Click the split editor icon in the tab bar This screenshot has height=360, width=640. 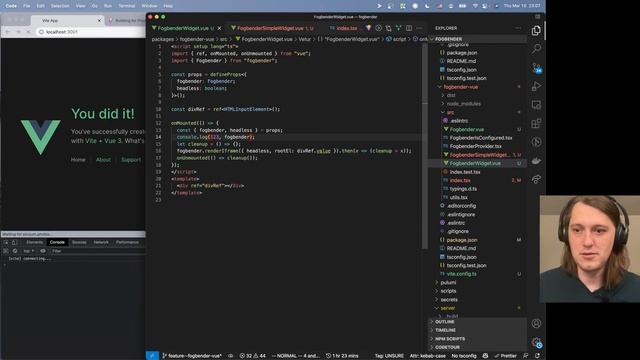coord(409,28)
